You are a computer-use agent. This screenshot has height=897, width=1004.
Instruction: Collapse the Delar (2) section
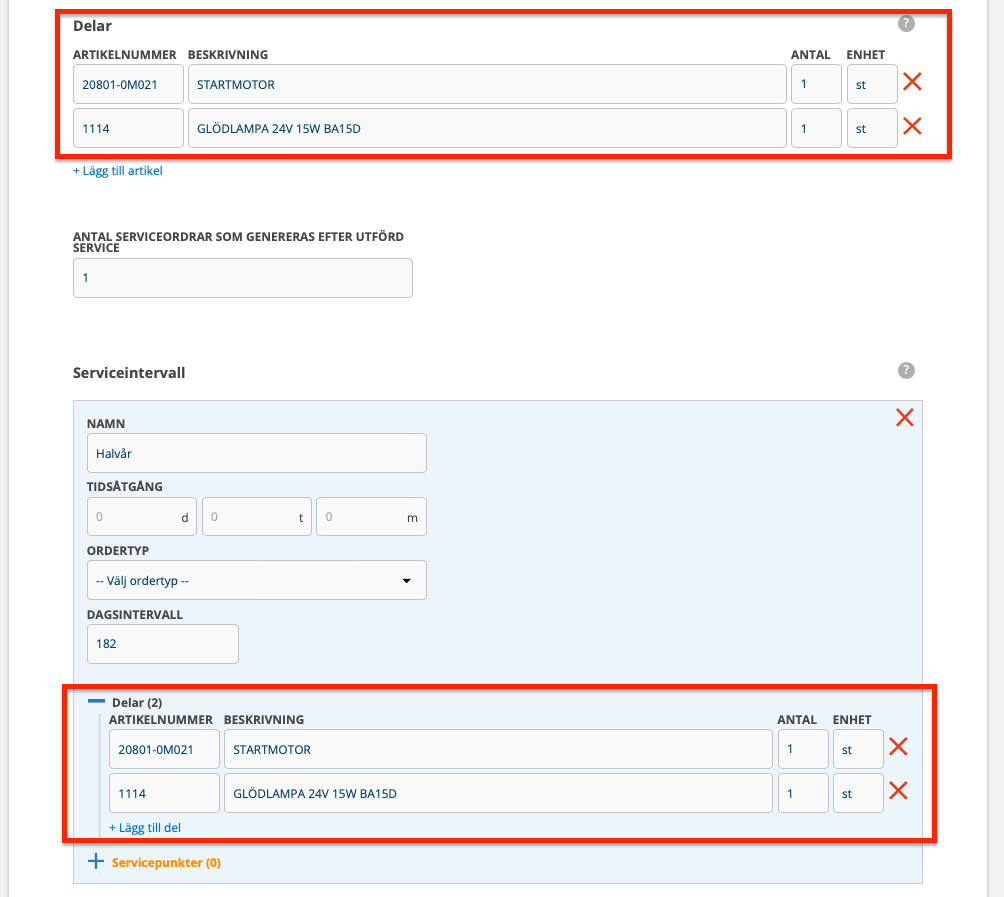pos(97,702)
